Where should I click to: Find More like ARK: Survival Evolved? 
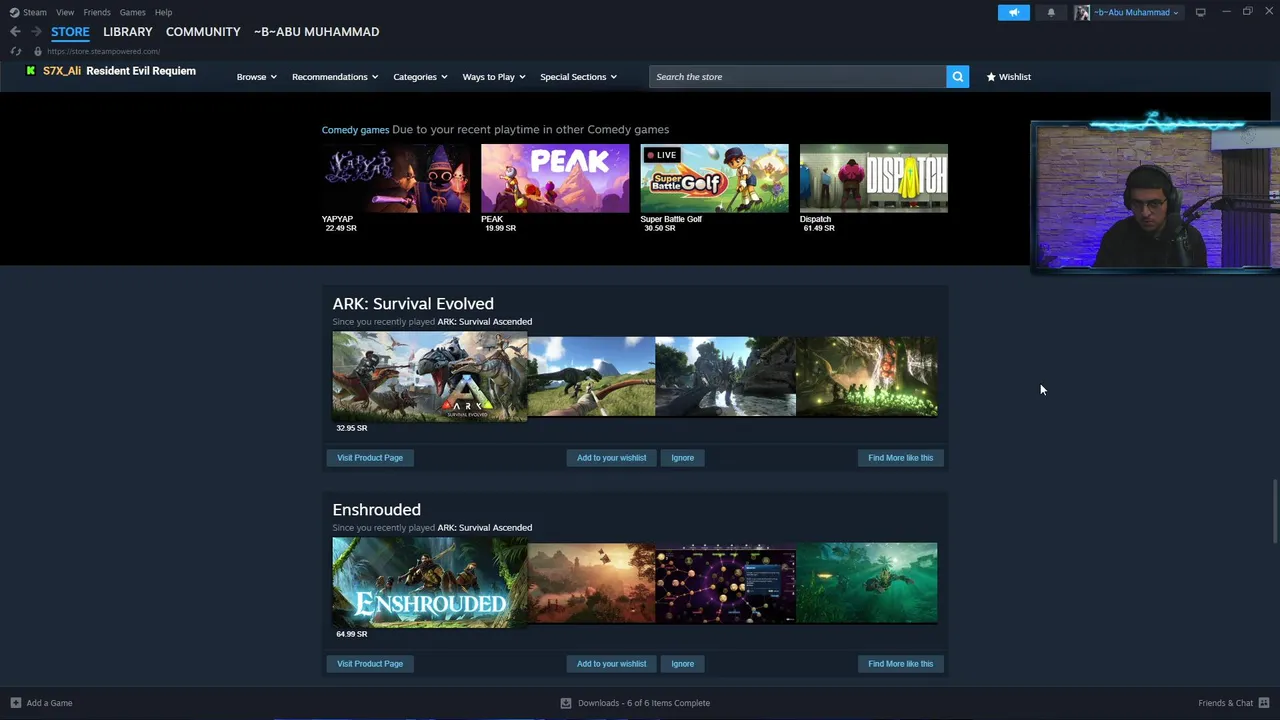point(900,458)
